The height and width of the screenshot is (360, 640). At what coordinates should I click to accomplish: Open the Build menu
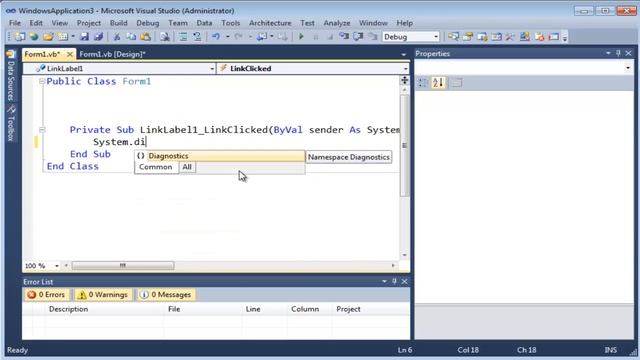coord(118,23)
